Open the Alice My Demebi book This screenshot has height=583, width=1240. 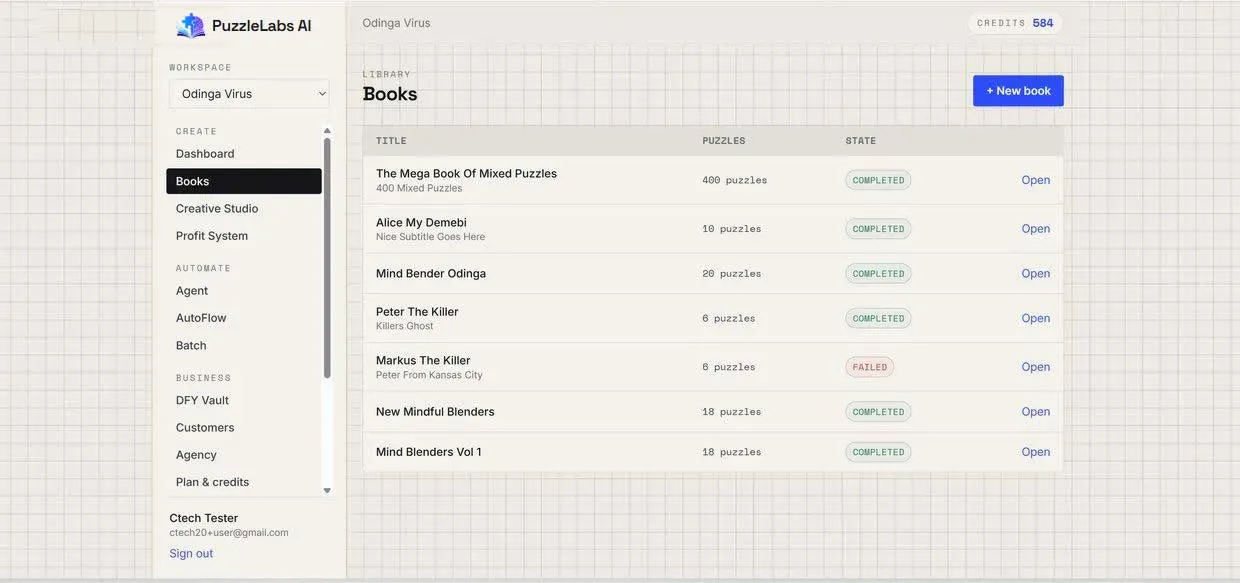pos(1035,229)
